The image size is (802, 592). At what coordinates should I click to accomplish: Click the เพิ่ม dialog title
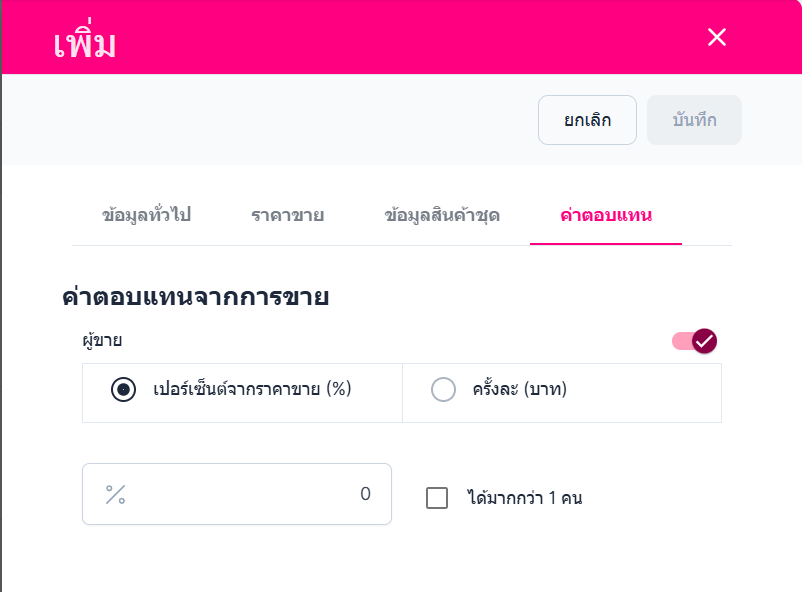pyautogui.click(x=85, y=44)
